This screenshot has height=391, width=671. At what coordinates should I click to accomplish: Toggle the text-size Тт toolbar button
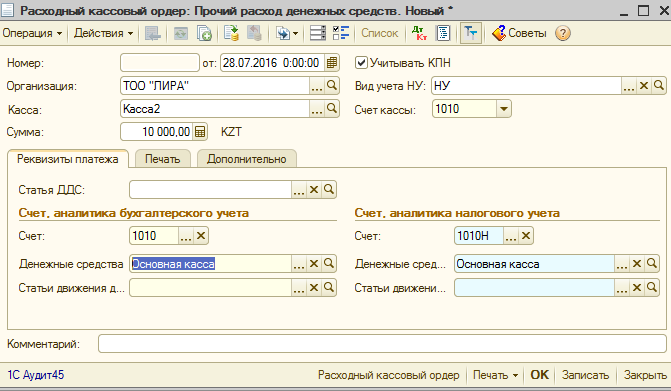(x=471, y=33)
